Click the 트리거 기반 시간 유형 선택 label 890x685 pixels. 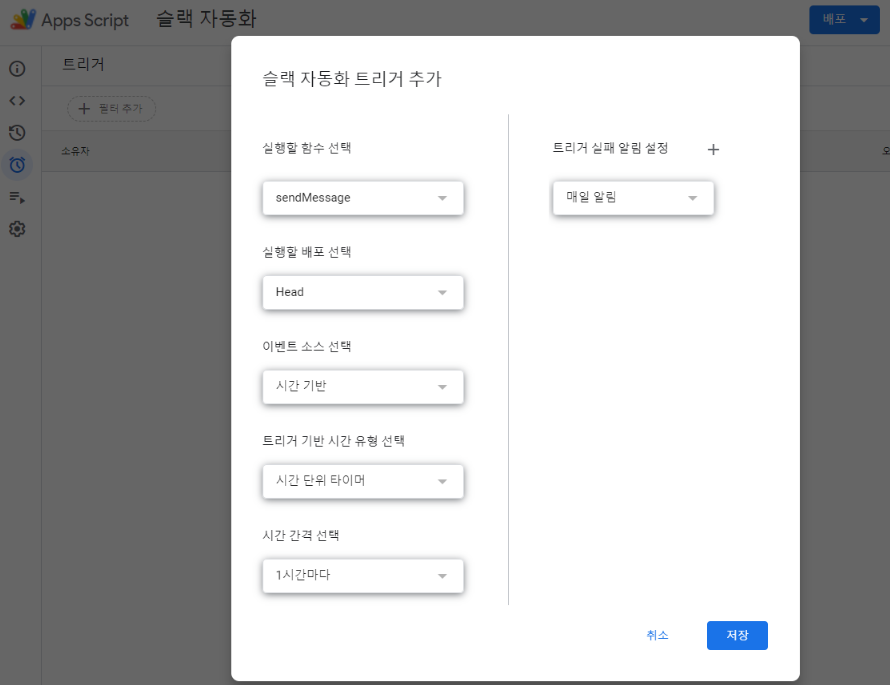[333, 441]
